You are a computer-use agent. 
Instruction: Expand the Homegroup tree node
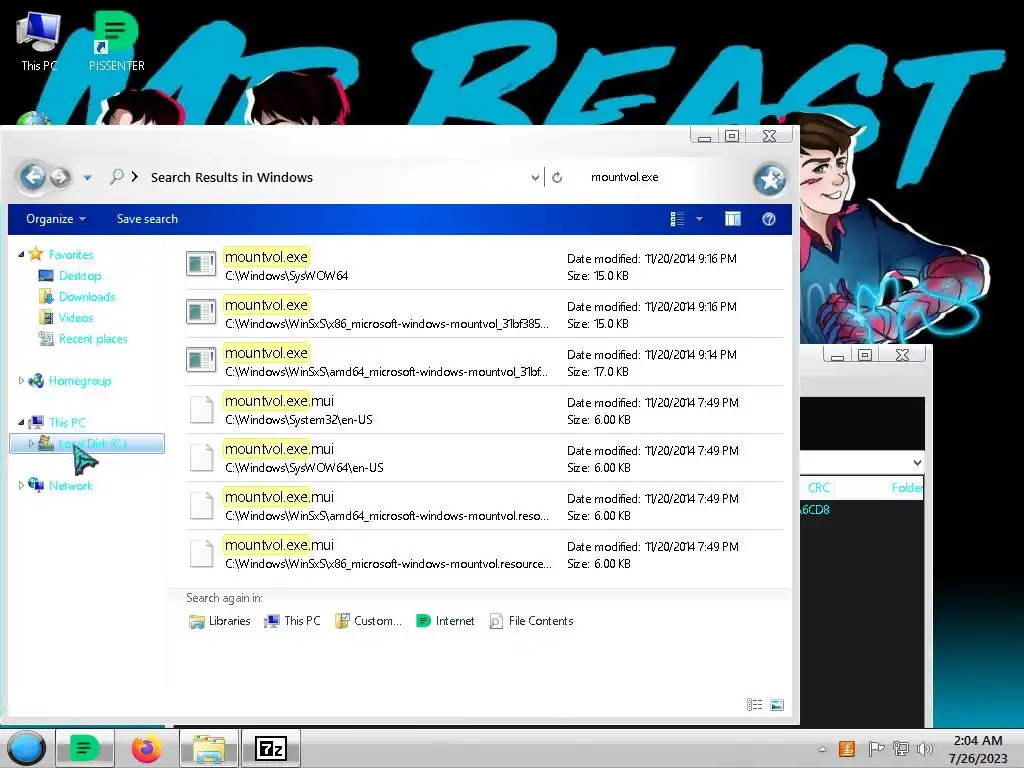21,380
